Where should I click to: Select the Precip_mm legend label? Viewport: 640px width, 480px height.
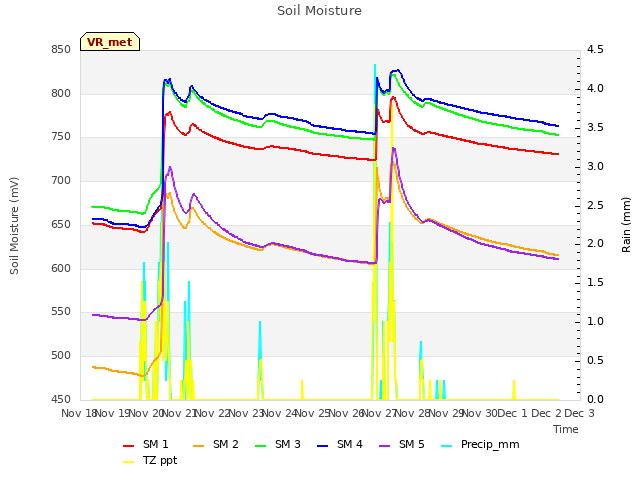[490, 444]
